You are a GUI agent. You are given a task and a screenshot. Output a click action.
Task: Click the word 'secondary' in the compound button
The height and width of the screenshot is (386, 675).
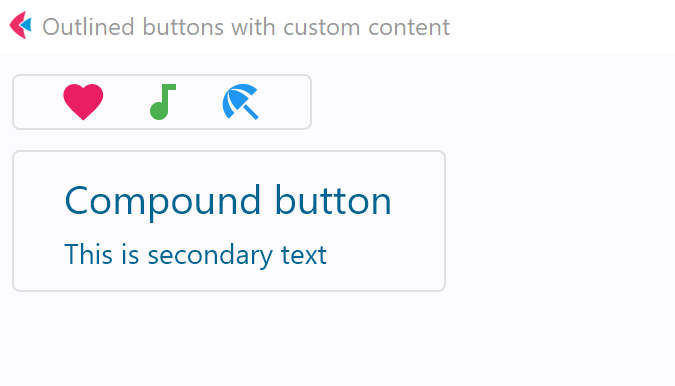210,256
